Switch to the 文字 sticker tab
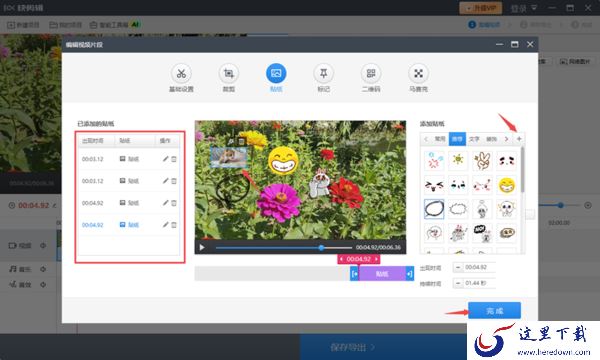 (x=474, y=139)
